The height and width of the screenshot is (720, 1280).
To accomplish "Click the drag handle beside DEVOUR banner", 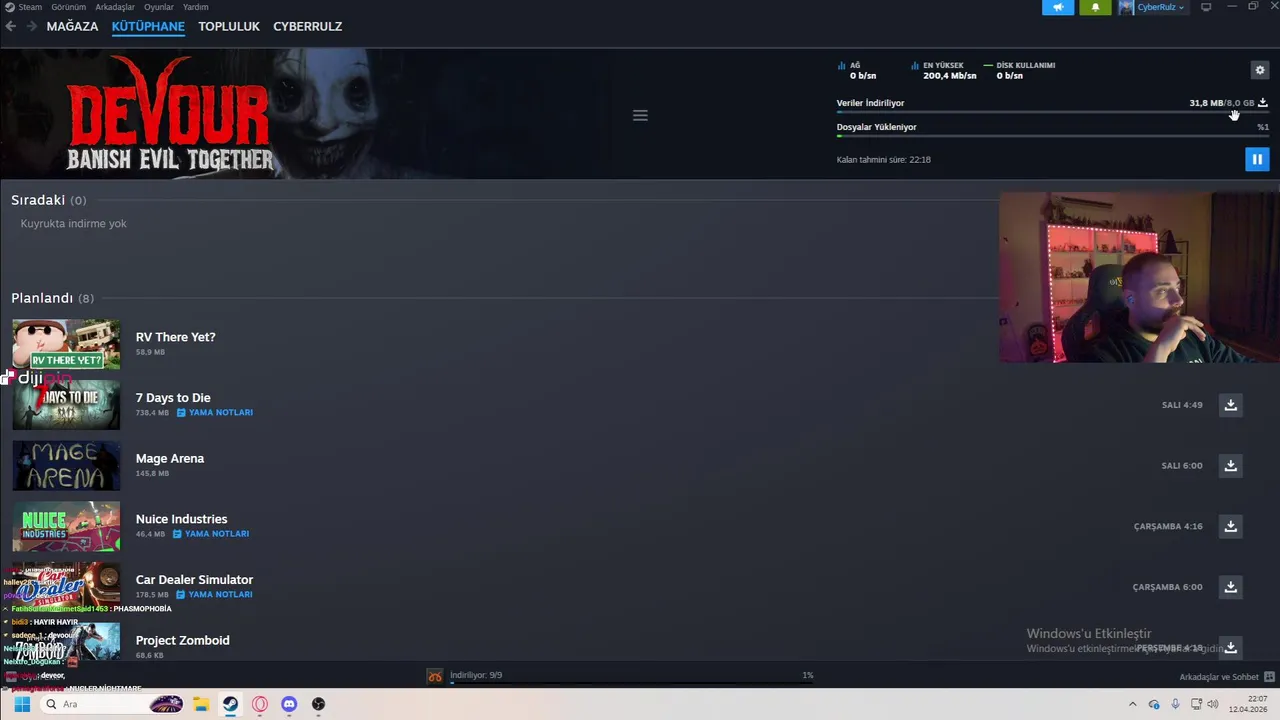I will coord(640,115).
